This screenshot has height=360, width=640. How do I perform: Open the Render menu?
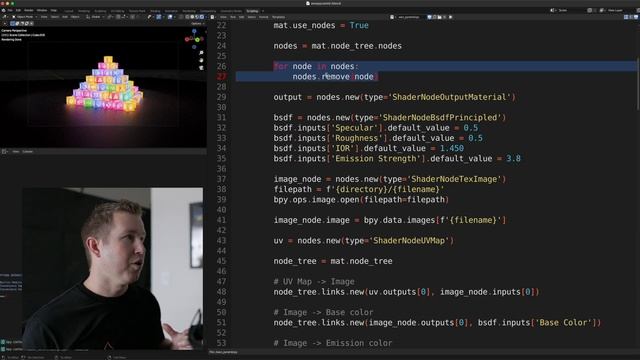point(29,10)
